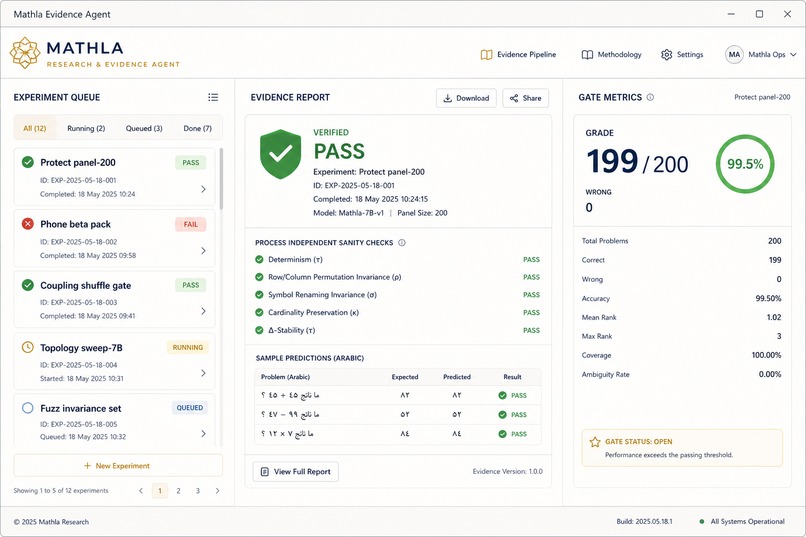The height and width of the screenshot is (537, 806).
Task: Go to page 3 of experiments
Action: pos(197,491)
